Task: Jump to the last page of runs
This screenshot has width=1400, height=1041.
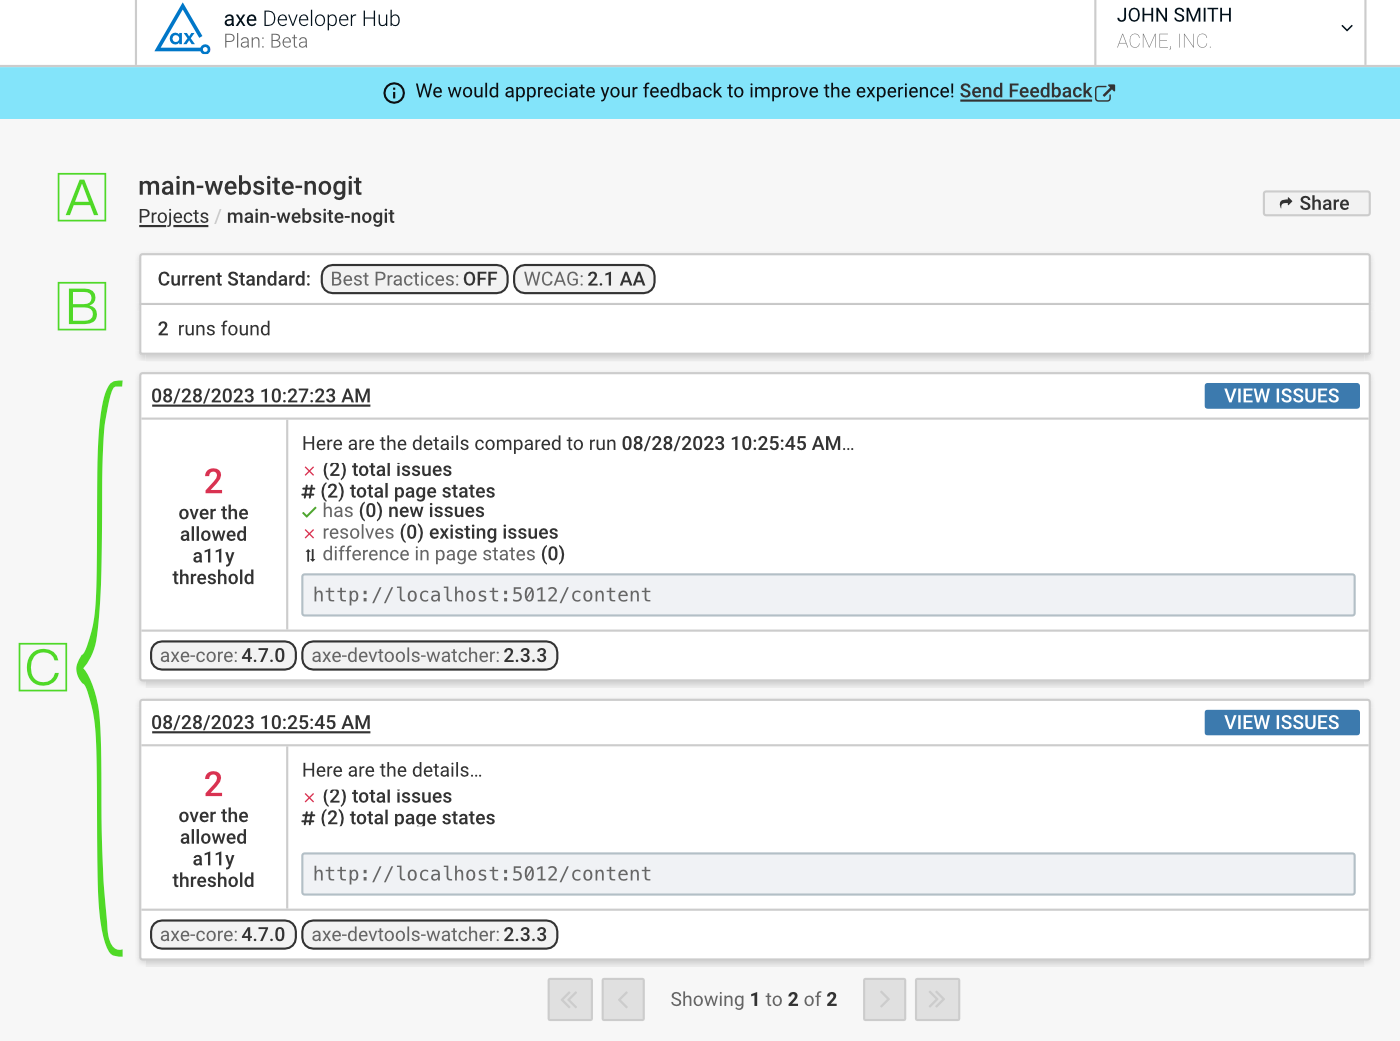Action: click(x=937, y=999)
